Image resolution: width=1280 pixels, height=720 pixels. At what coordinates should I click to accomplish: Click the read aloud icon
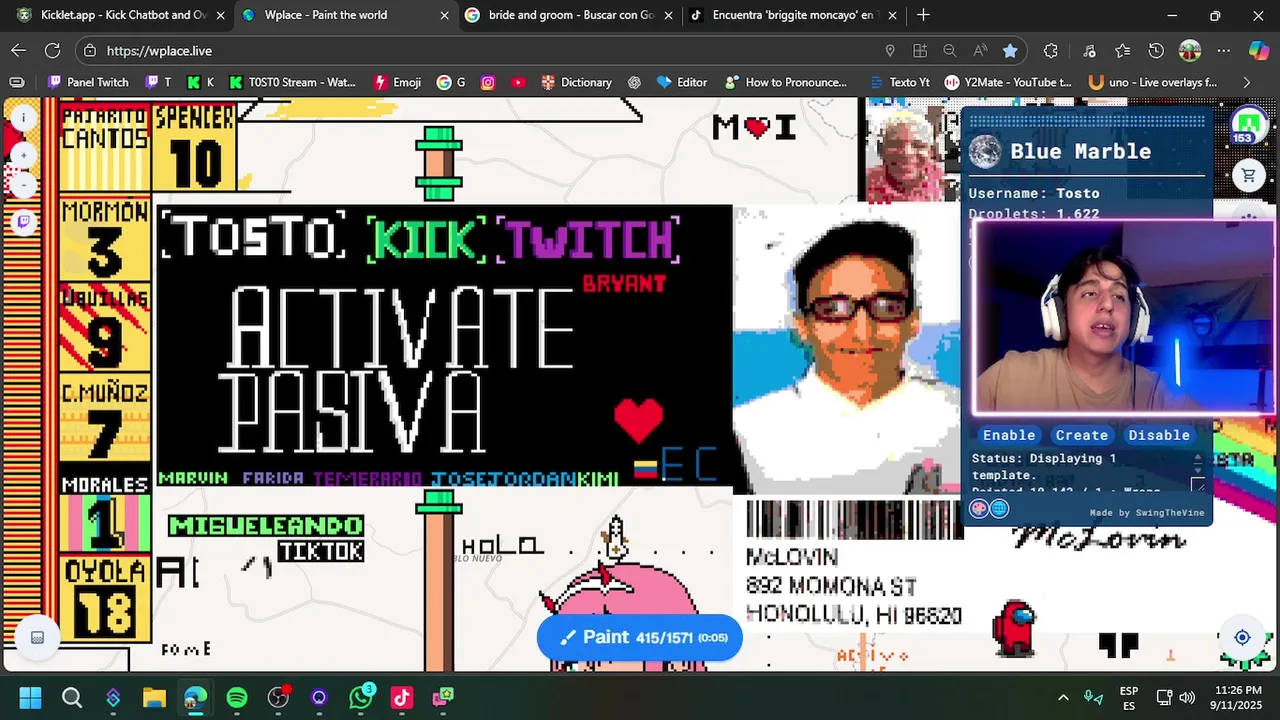click(980, 50)
